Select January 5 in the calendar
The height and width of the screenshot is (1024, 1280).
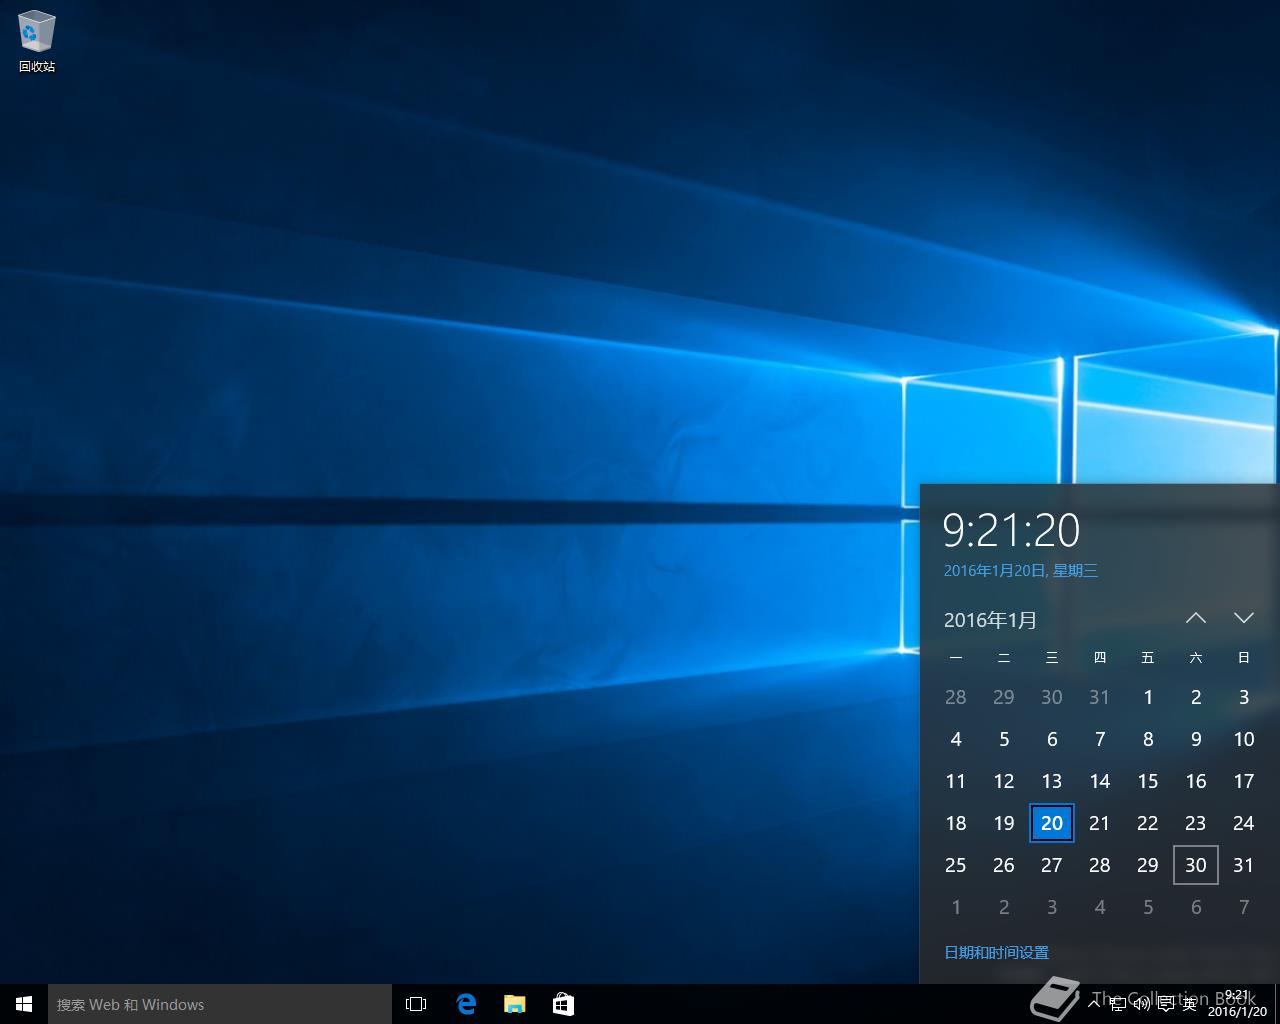point(1004,739)
